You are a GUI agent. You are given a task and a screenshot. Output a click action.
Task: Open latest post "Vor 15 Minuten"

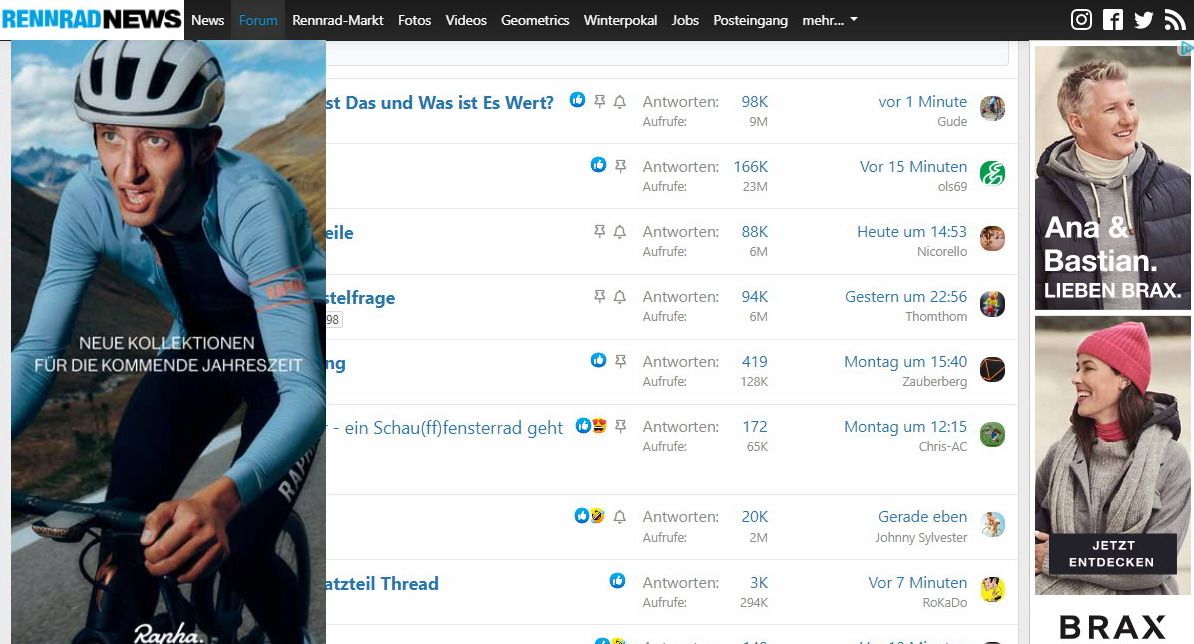(913, 167)
